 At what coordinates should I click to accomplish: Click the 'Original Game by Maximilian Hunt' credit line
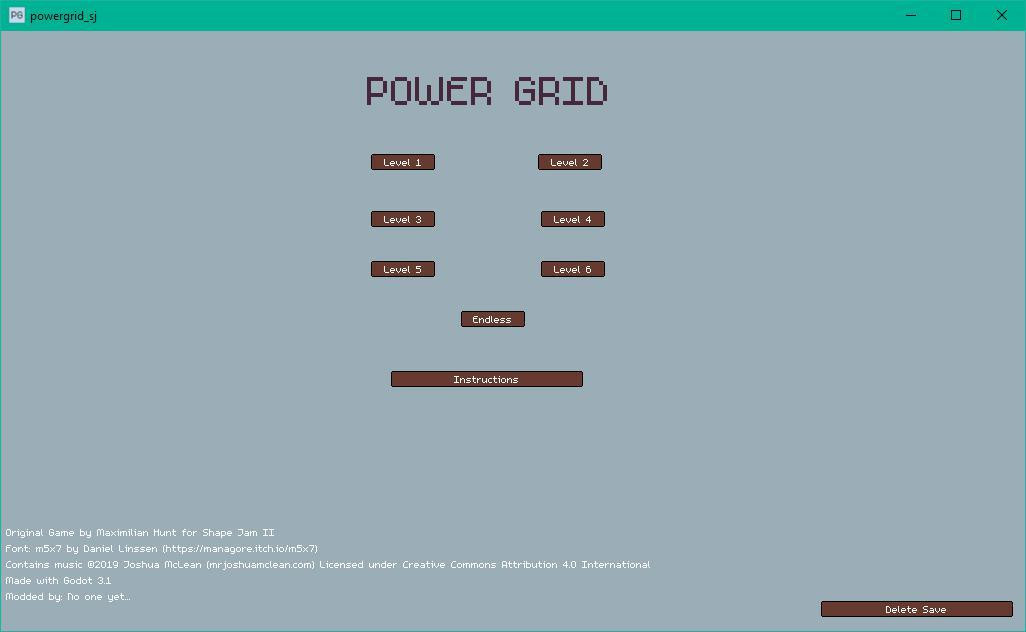coord(140,533)
